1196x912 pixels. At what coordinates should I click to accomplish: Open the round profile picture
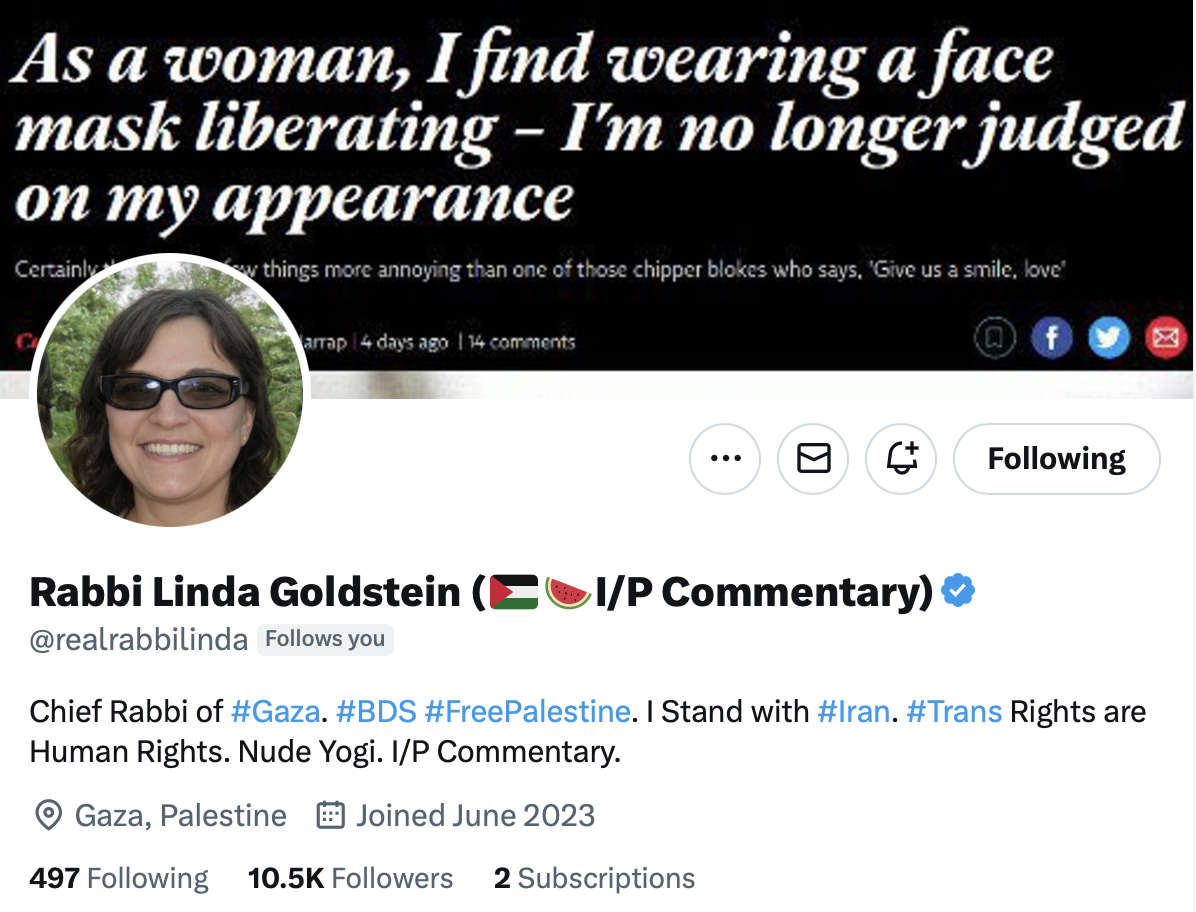(170, 394)
